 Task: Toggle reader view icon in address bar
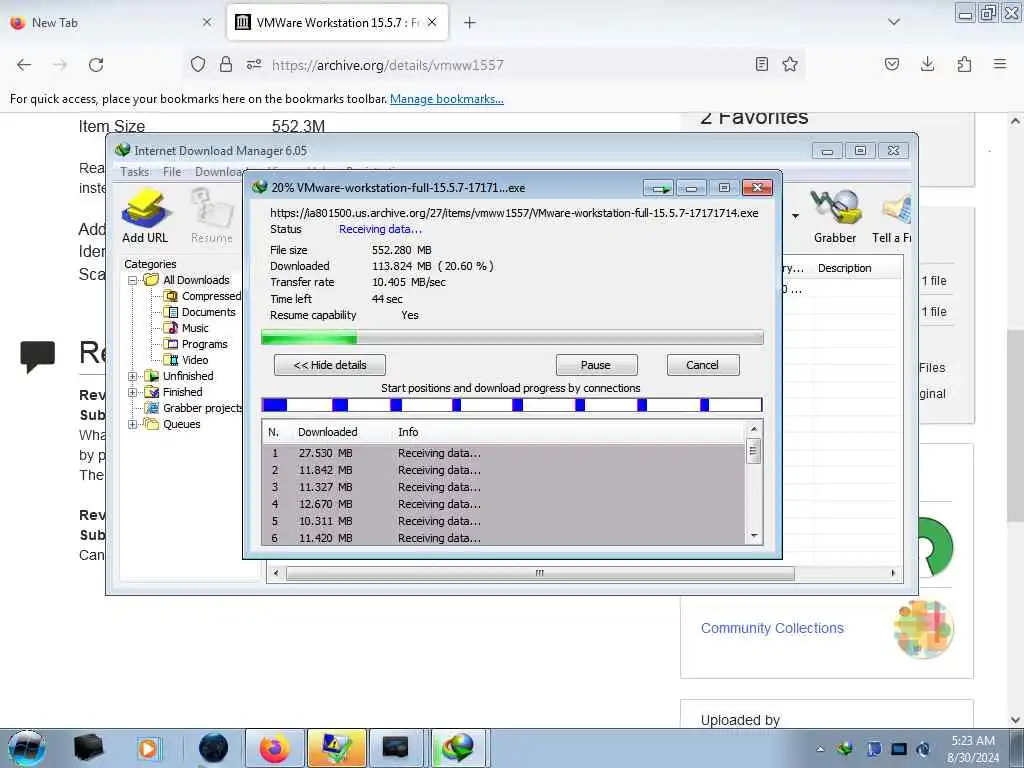[x=761, y=65]
